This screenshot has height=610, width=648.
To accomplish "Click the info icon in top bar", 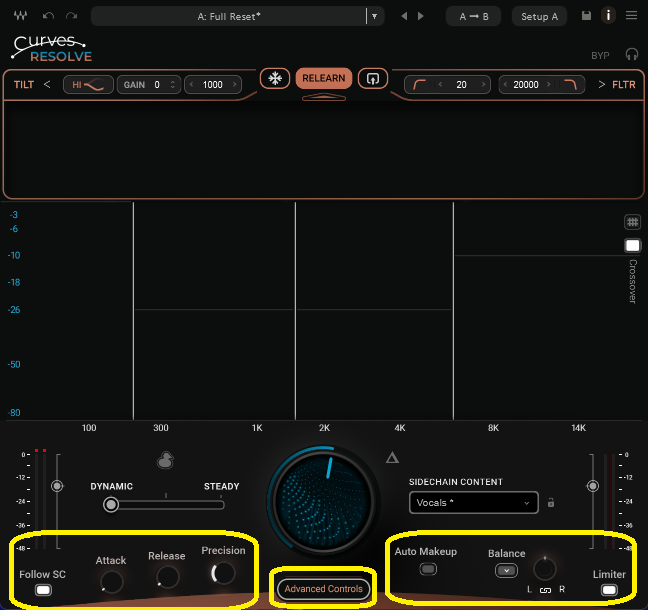I will coord(609,16).
